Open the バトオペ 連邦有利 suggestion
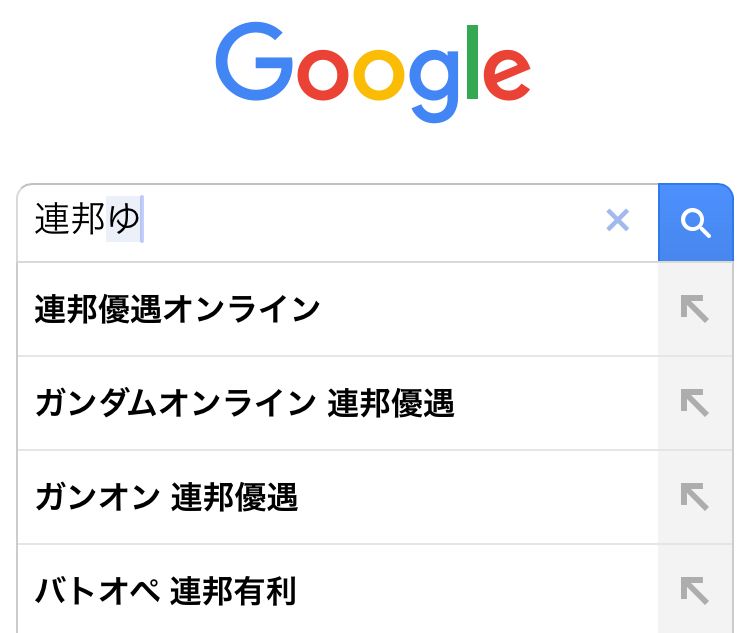This screenshot has height=633, width=750. (x=165, y=591)
